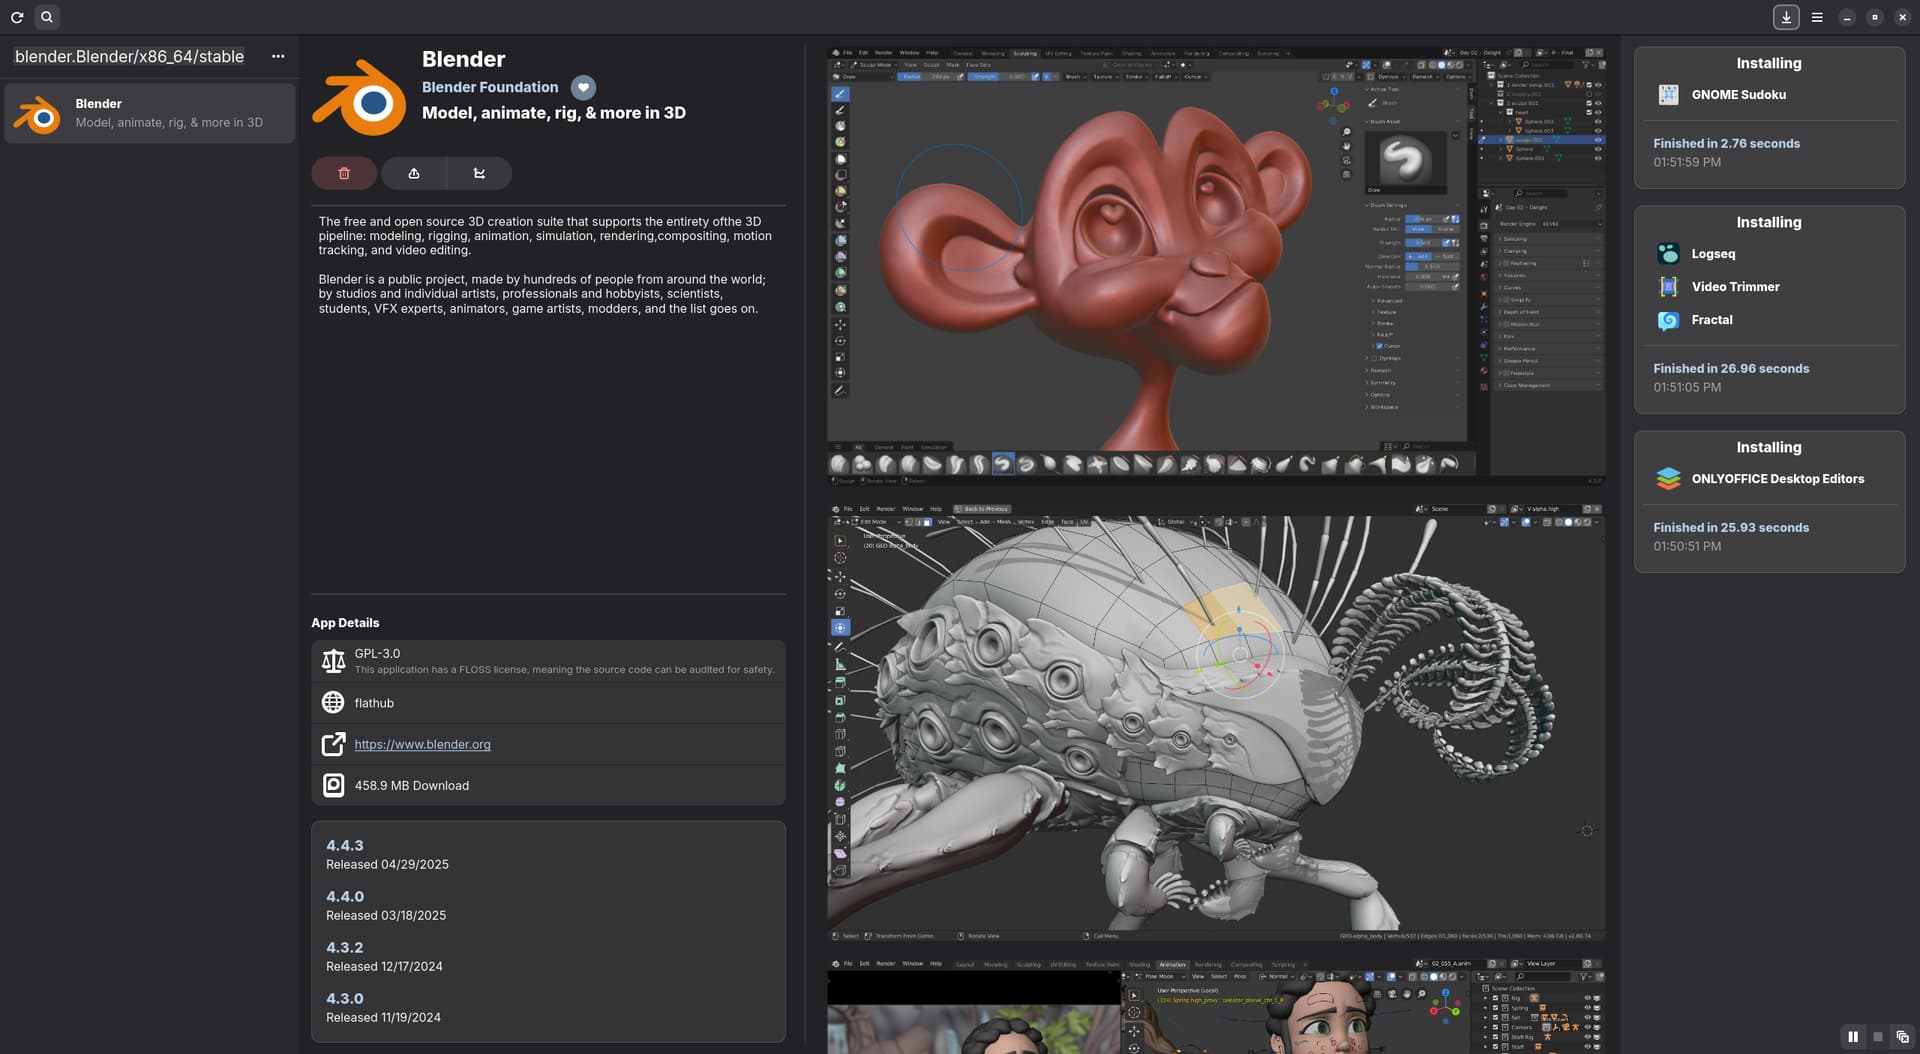Image resolution: width=1920 pixels, height=1054 pixels.
Task: Click the Logseq icon in transactions
Action: (1668, 254)
